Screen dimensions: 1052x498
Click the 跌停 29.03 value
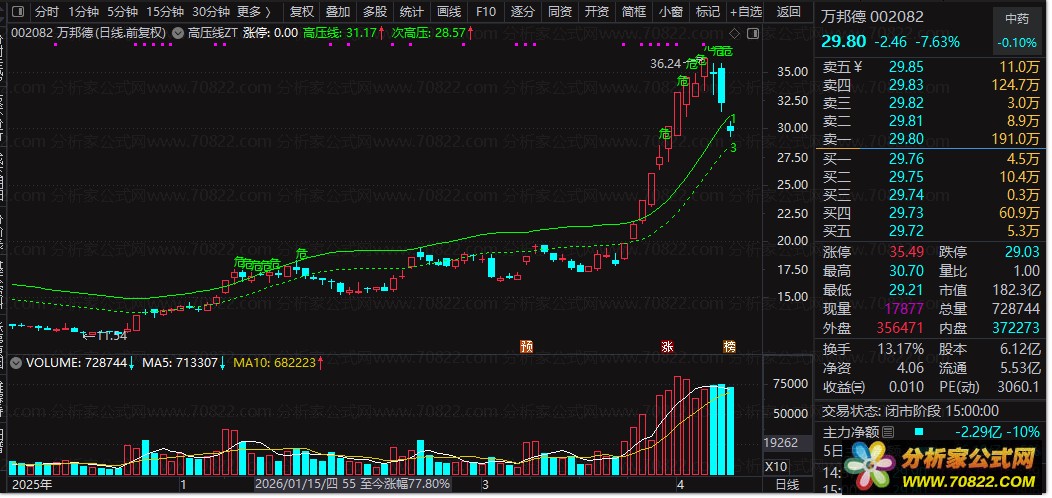(1022, 253)
